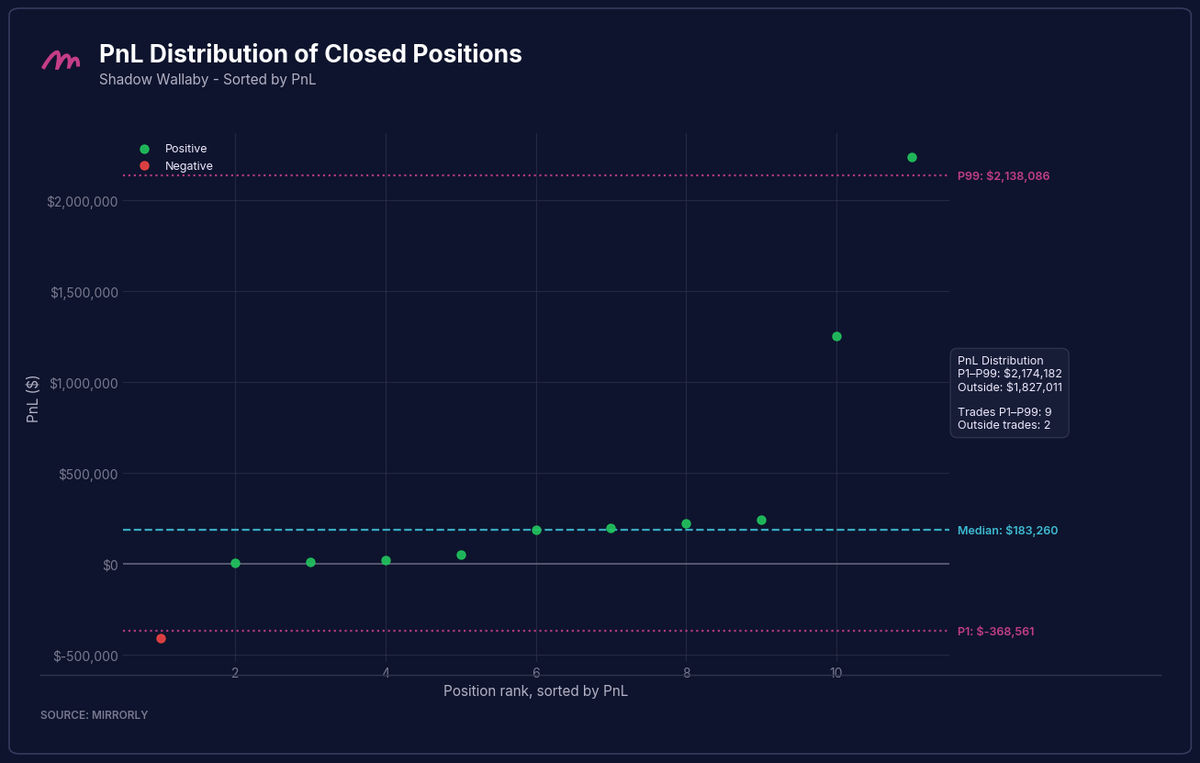The image size is (1200, 763).
Task: Click the green Positive legend marker
Action: [x=144, y=148]
